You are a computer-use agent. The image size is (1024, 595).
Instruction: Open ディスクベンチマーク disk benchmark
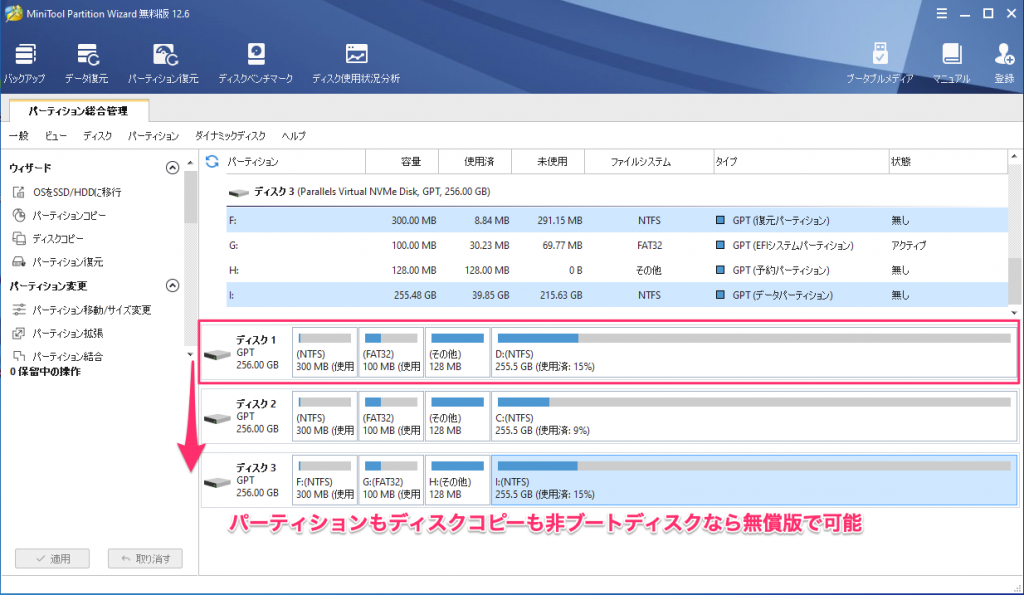(x=255, y=63)
